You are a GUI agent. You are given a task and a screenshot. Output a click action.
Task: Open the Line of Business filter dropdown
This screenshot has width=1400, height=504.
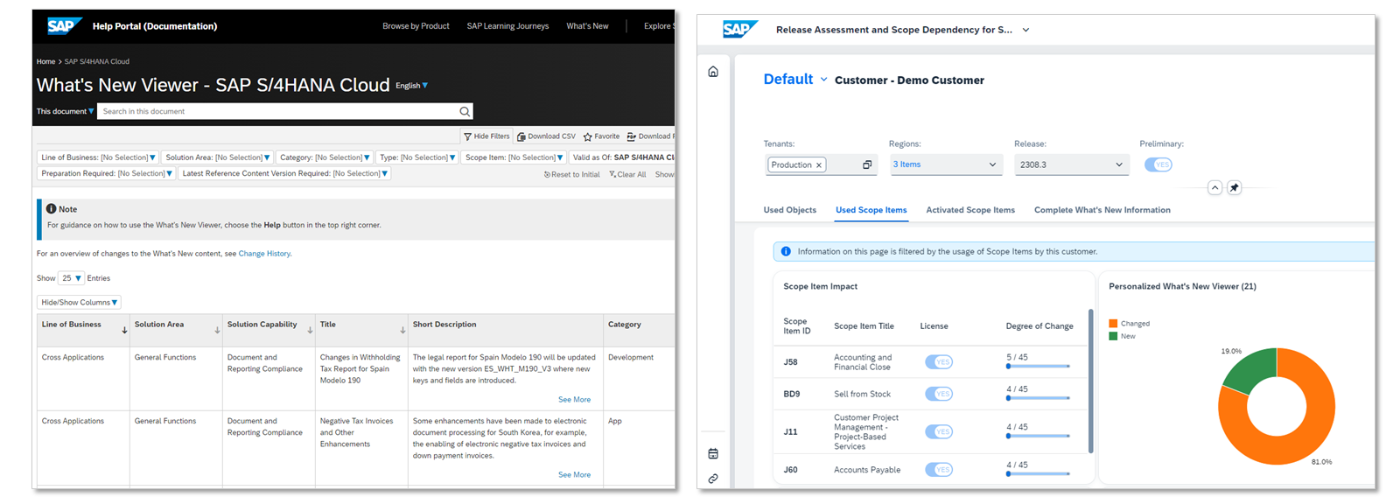click(98, 158)
